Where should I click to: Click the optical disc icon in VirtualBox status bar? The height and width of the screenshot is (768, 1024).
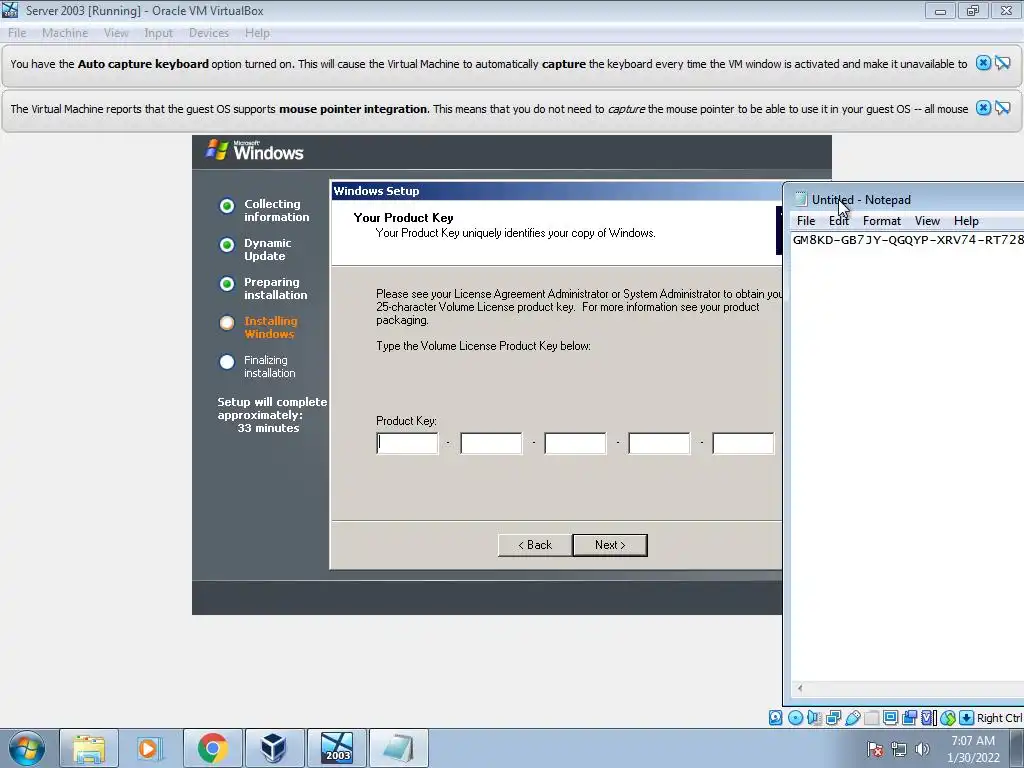[x=795, y=718]
